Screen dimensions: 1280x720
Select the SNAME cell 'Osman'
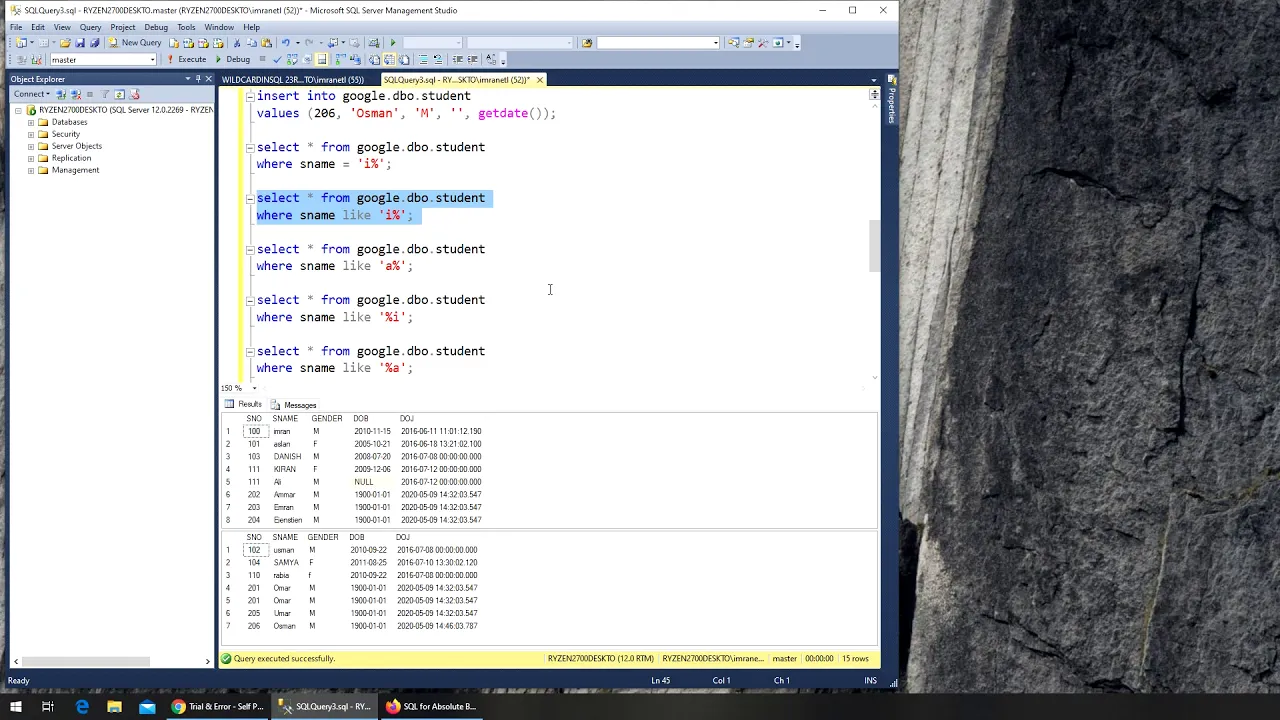(284, 626)
